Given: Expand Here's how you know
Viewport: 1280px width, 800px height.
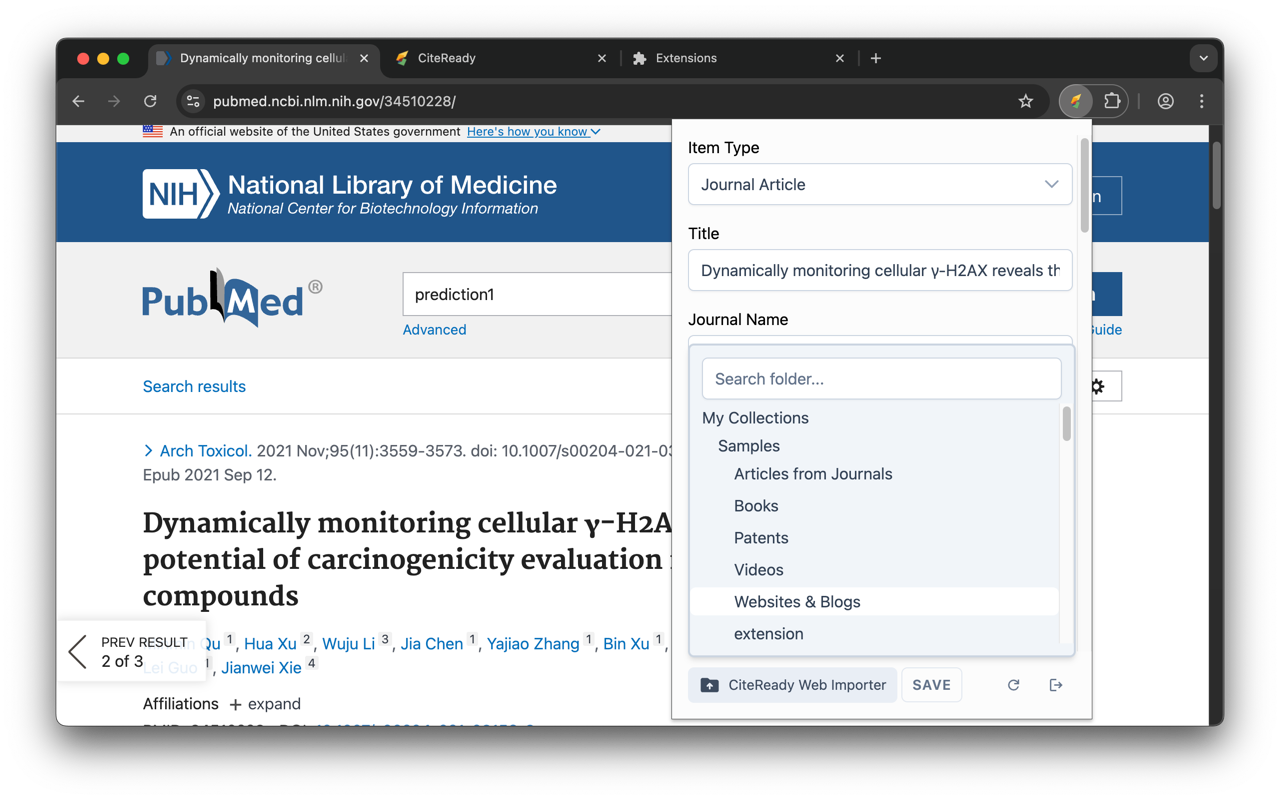Looking at the screenshot, I should tap(534, 131).
